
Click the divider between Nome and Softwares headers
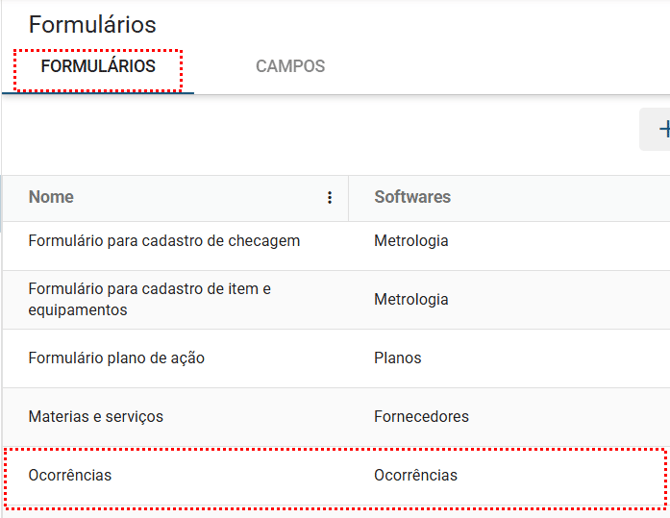(x=348, y=198)
